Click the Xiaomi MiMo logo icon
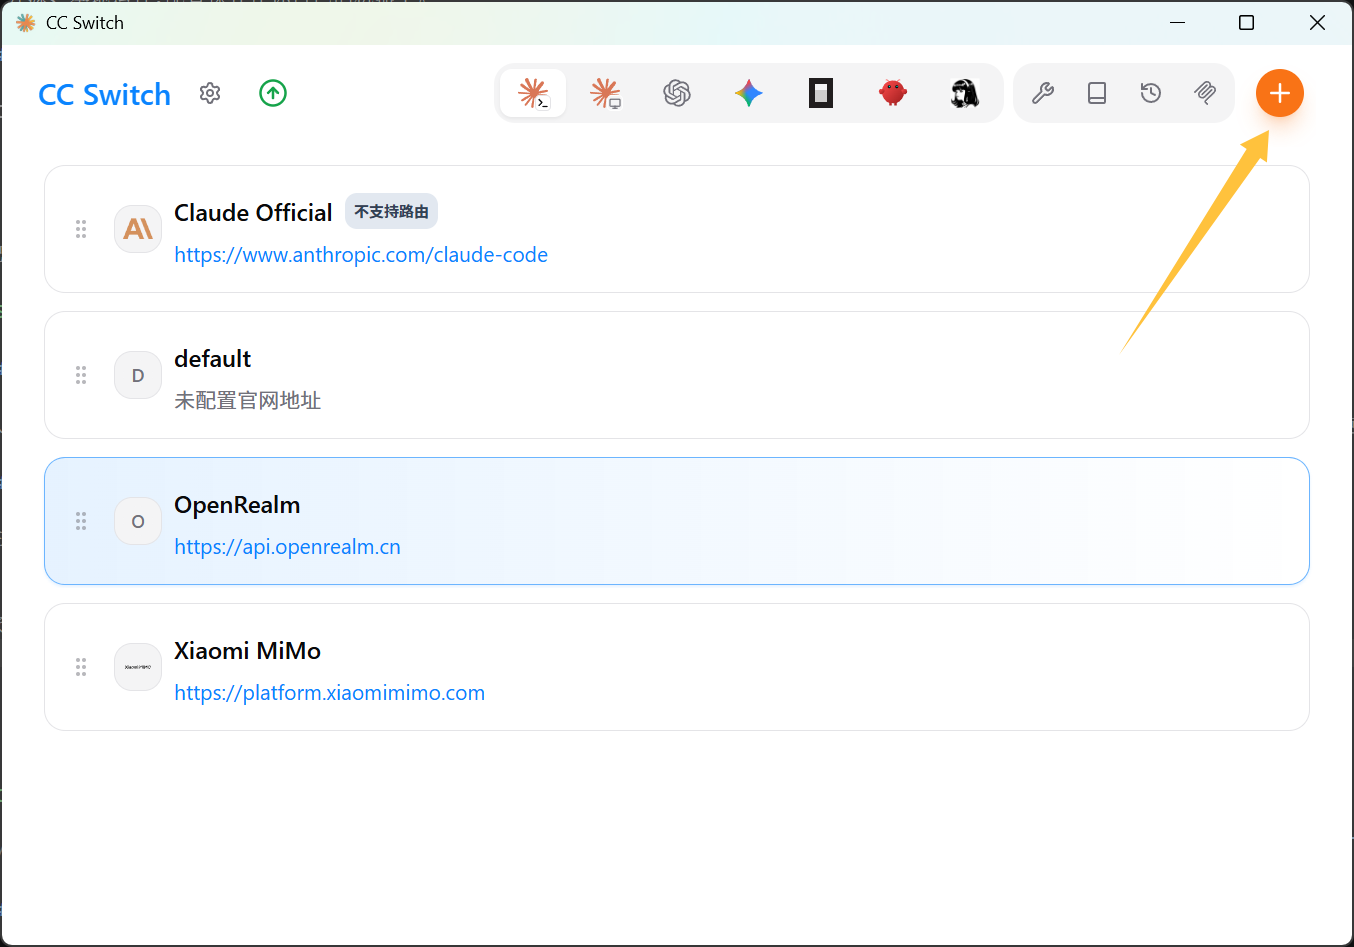This screenshot has width=1354, height=947. click(138, 667)
